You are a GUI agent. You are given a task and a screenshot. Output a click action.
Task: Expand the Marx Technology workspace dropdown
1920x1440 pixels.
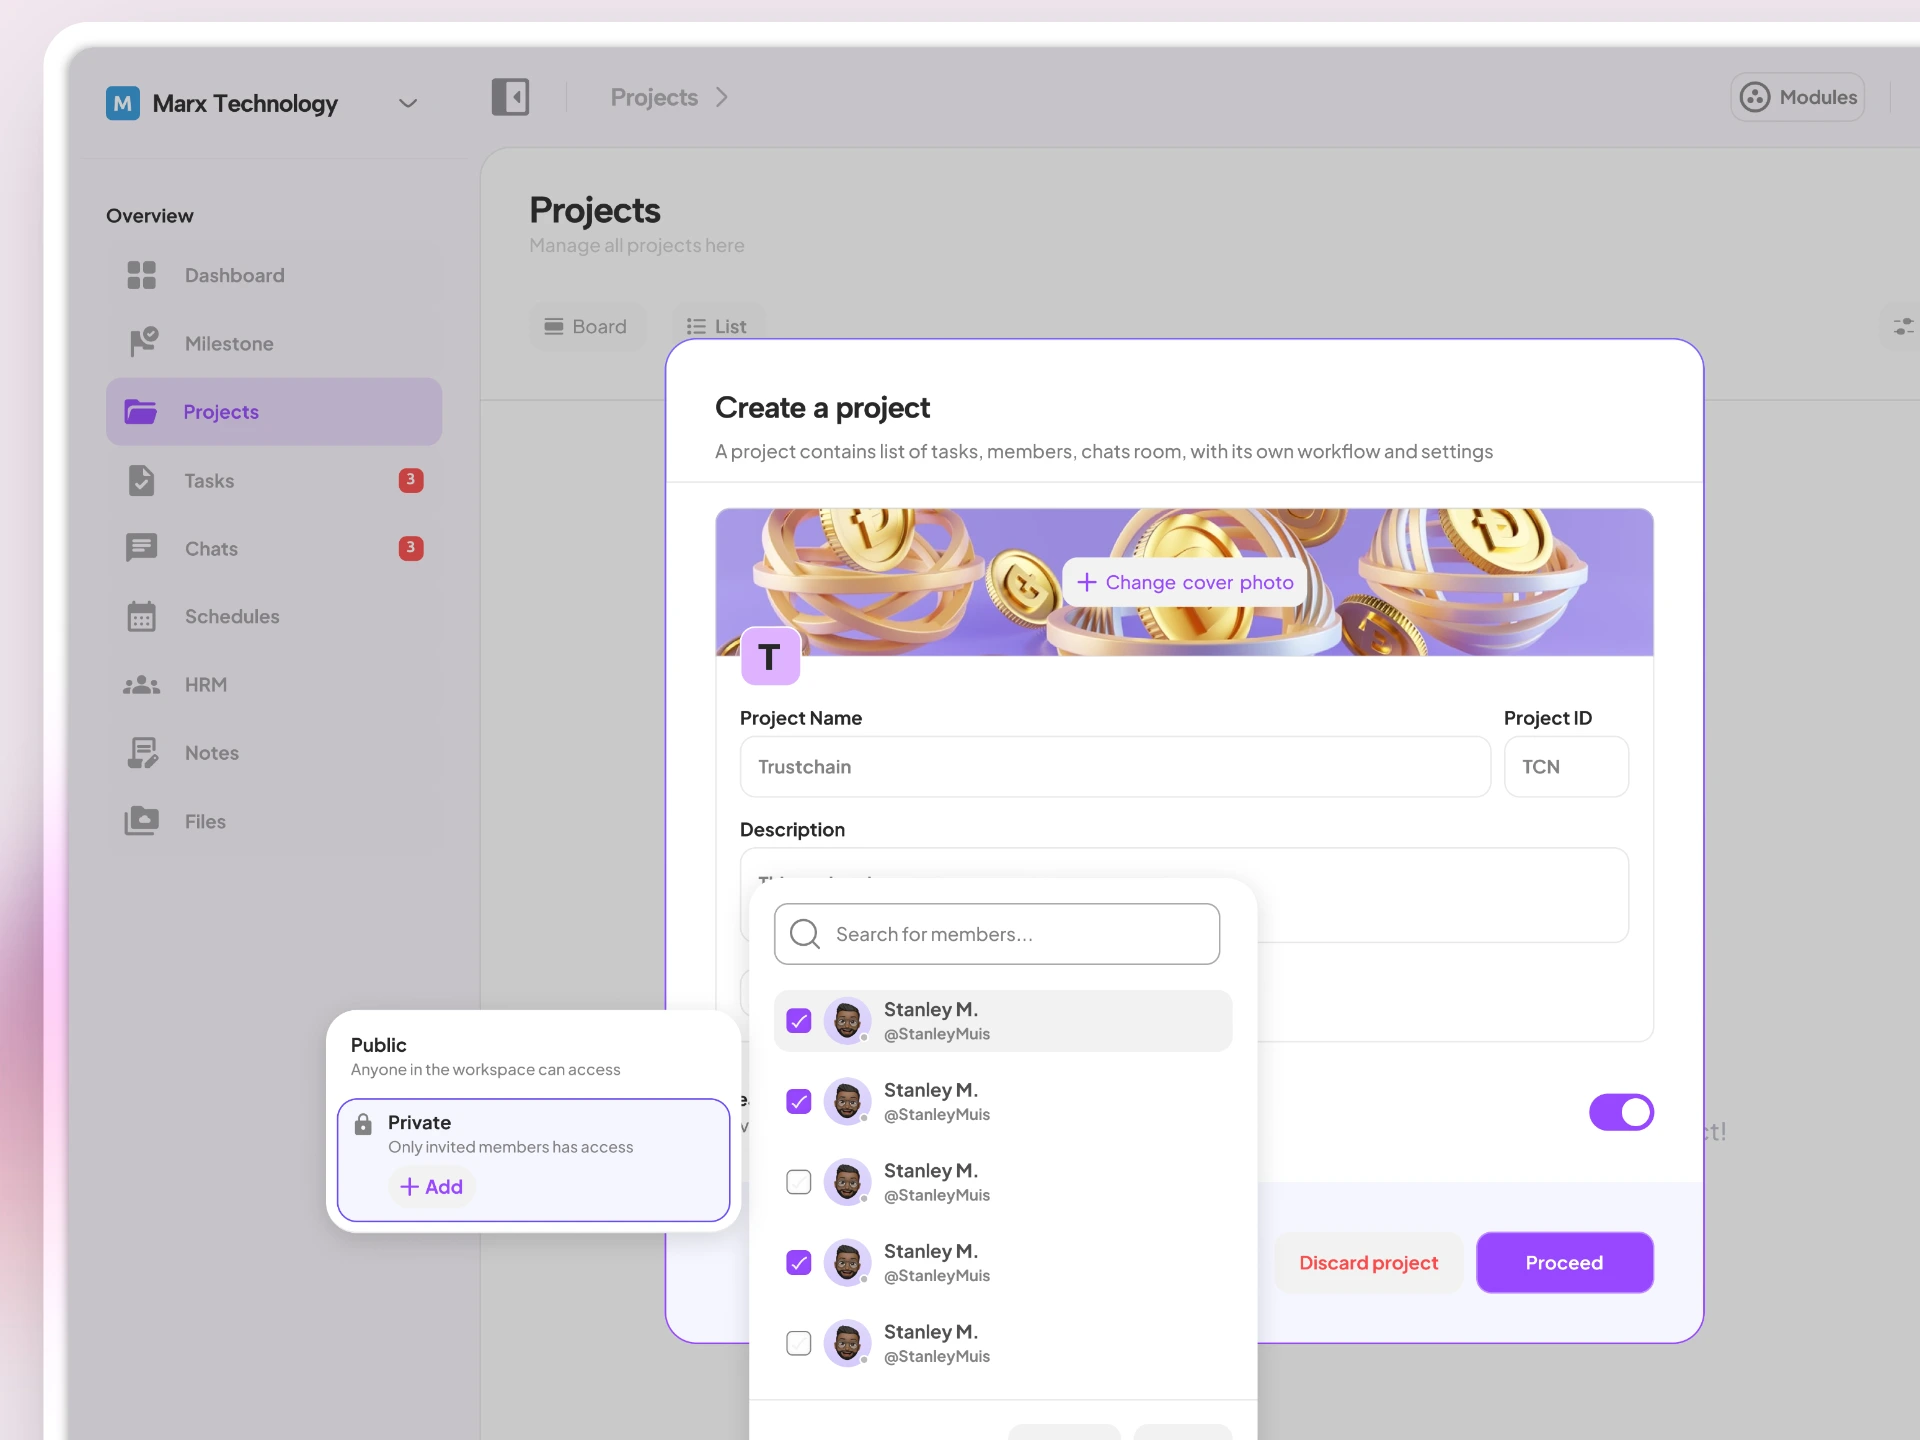(x=408, y=103)
